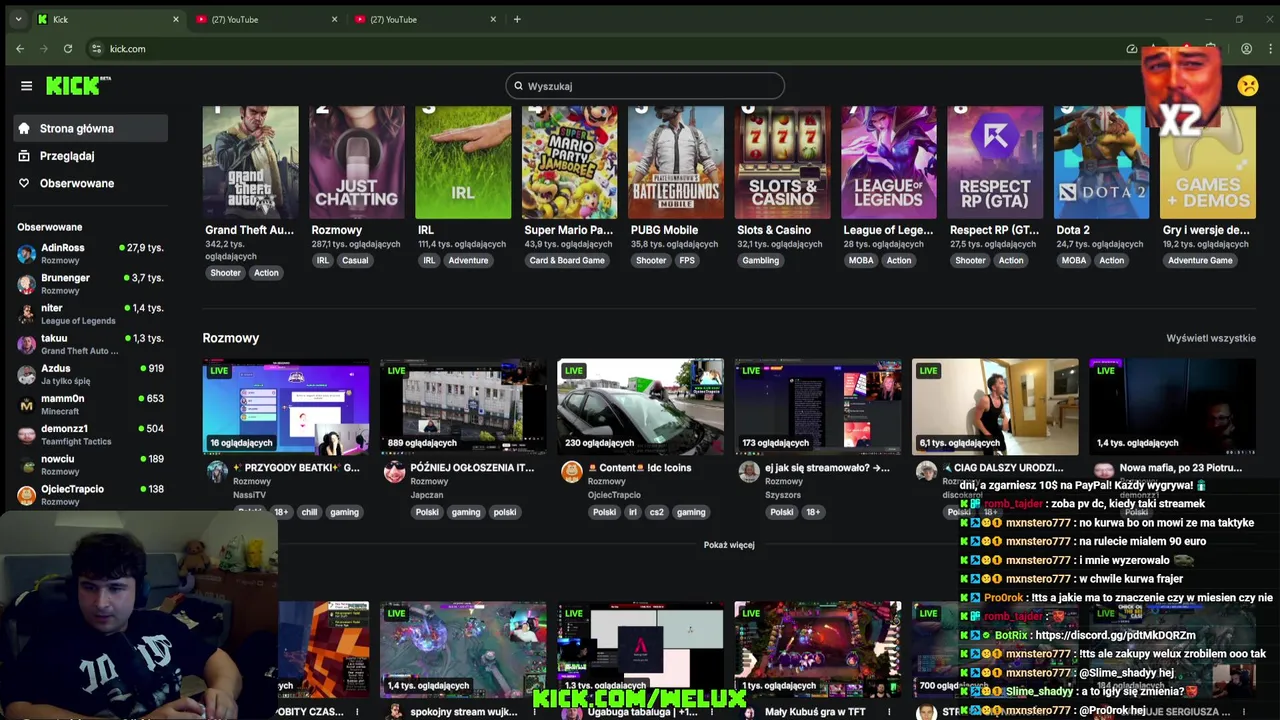Screen dimensions: 1280x720
Task: Click Japczan channel name
Action: [x=427, y=495]
